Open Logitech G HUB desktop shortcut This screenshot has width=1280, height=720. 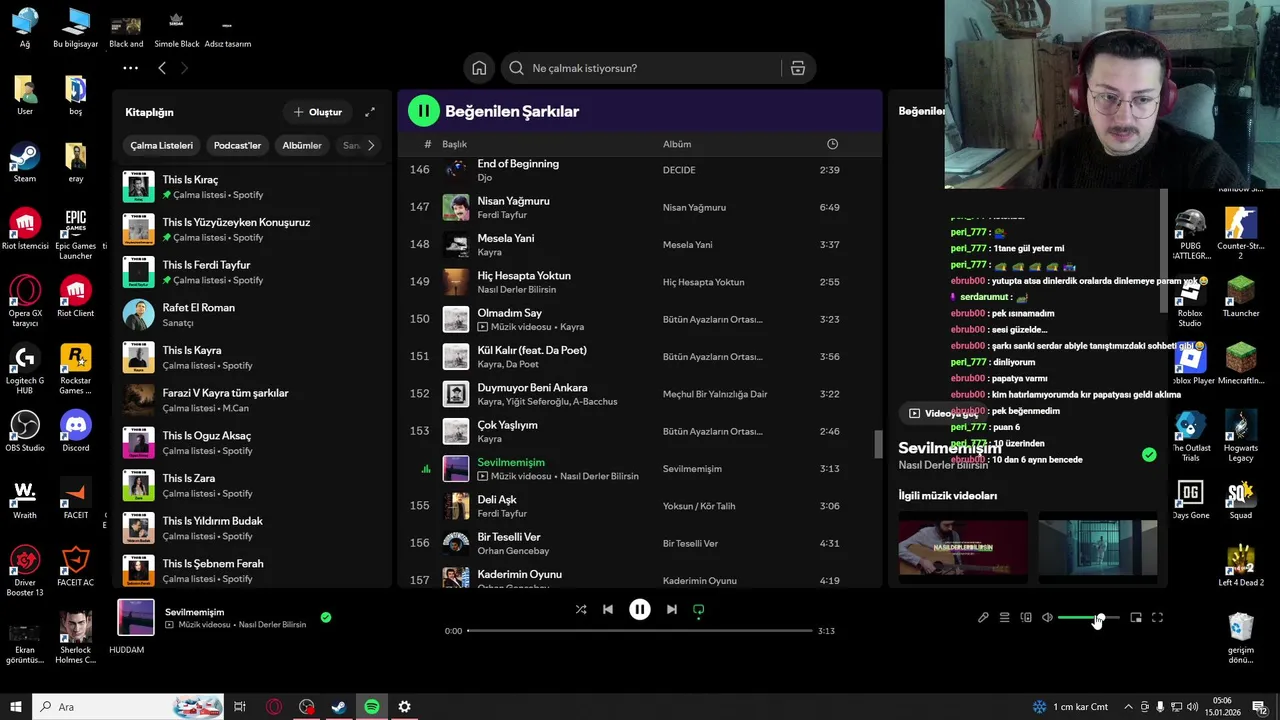[x=24, y=369]
